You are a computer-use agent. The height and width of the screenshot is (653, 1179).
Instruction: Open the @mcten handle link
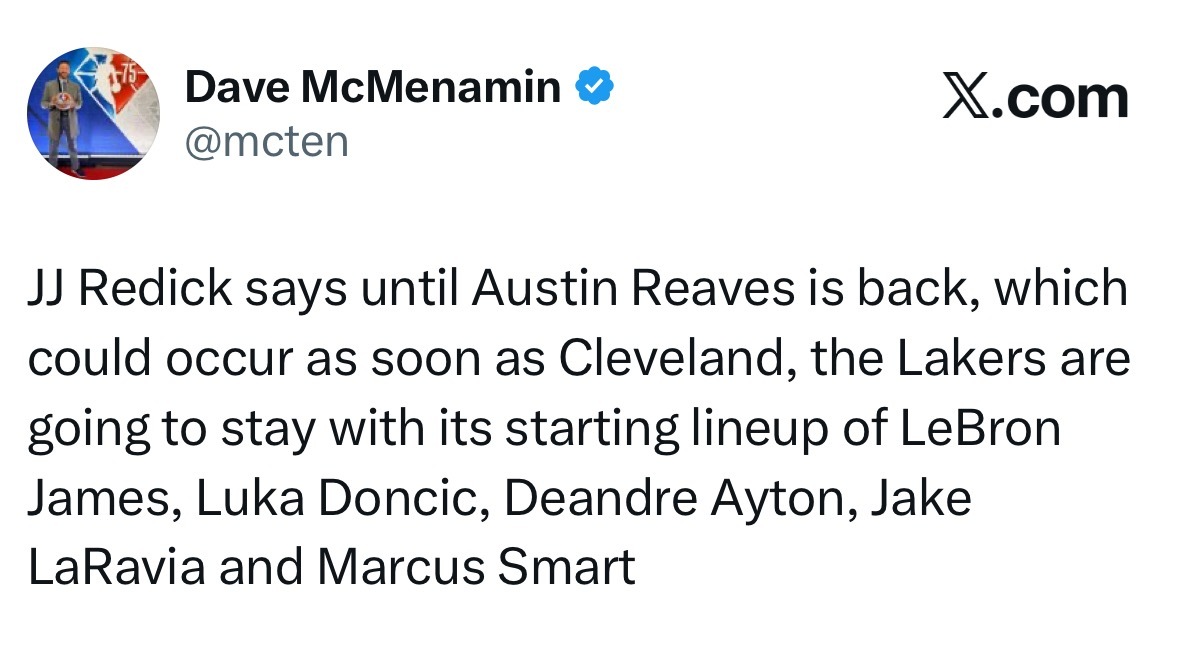point(267,141)
